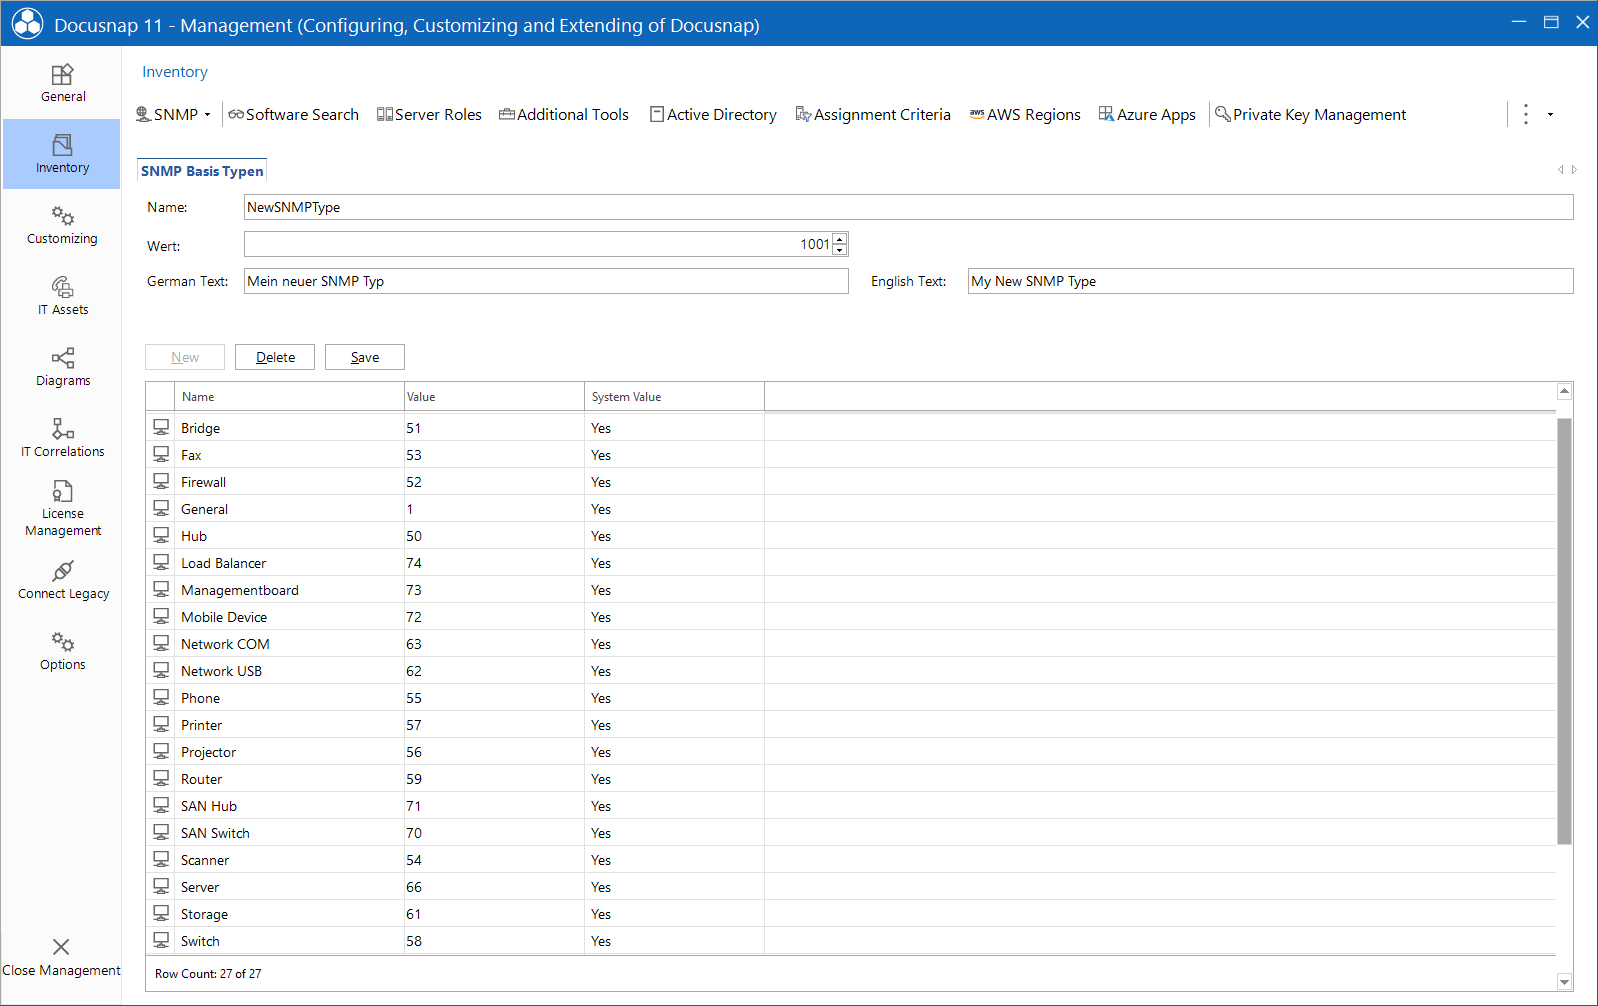The image size is (1598, 1006).
Task: Click the English Text field
Action: [x=1270, y=281]
